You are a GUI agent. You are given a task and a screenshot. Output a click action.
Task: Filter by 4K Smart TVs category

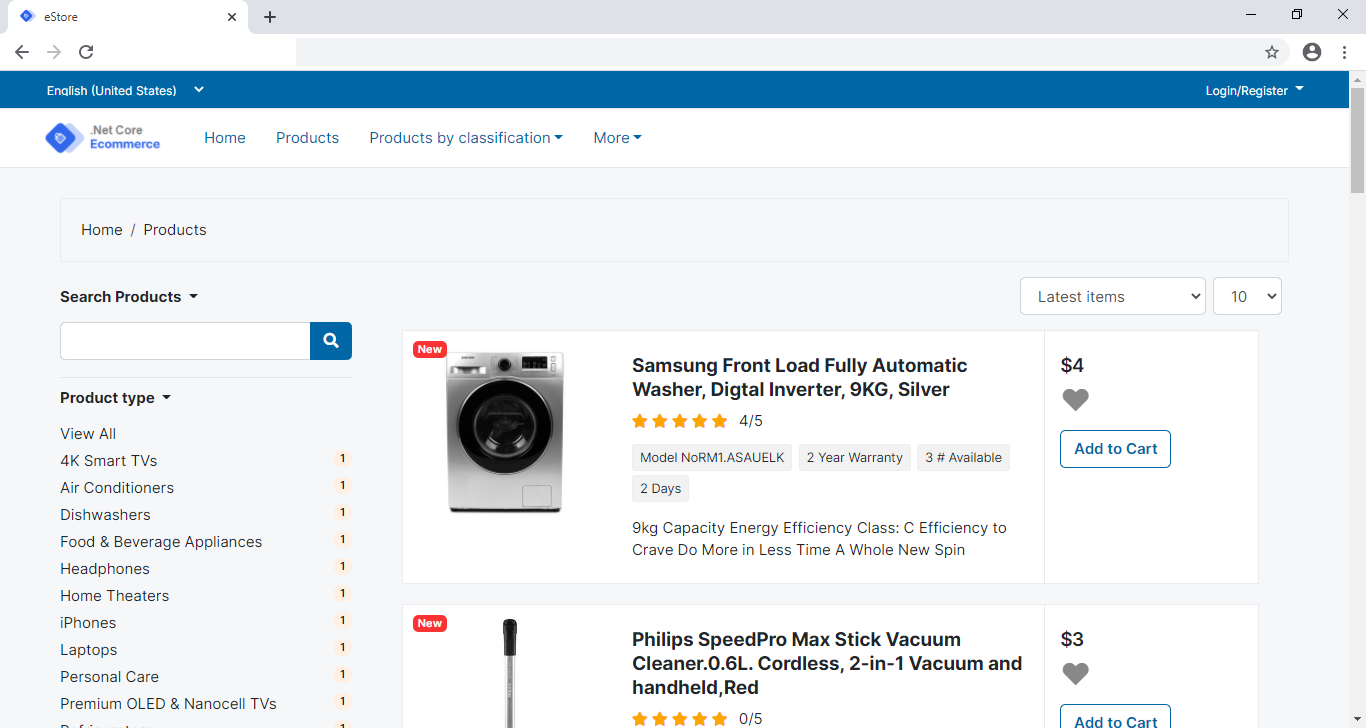[x=108, y=461]
